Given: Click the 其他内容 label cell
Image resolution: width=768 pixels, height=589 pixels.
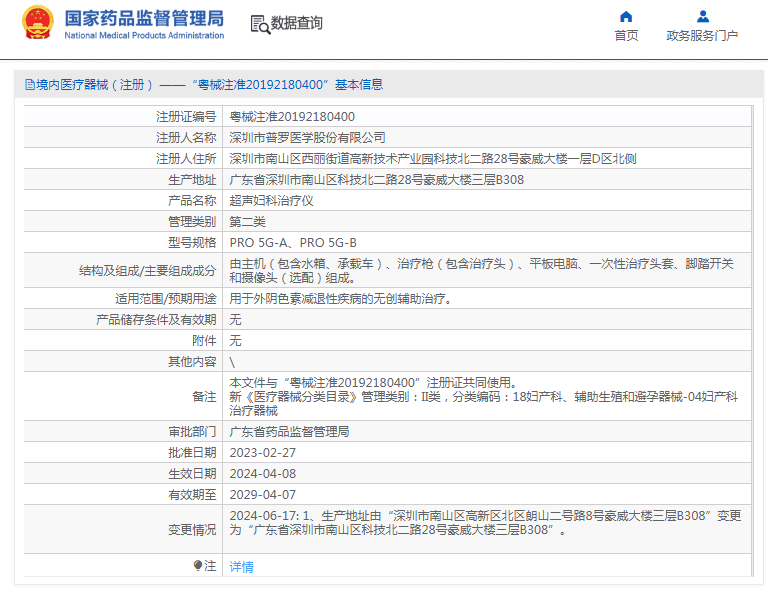Looking at the screenshot, I should click(123, 362).
